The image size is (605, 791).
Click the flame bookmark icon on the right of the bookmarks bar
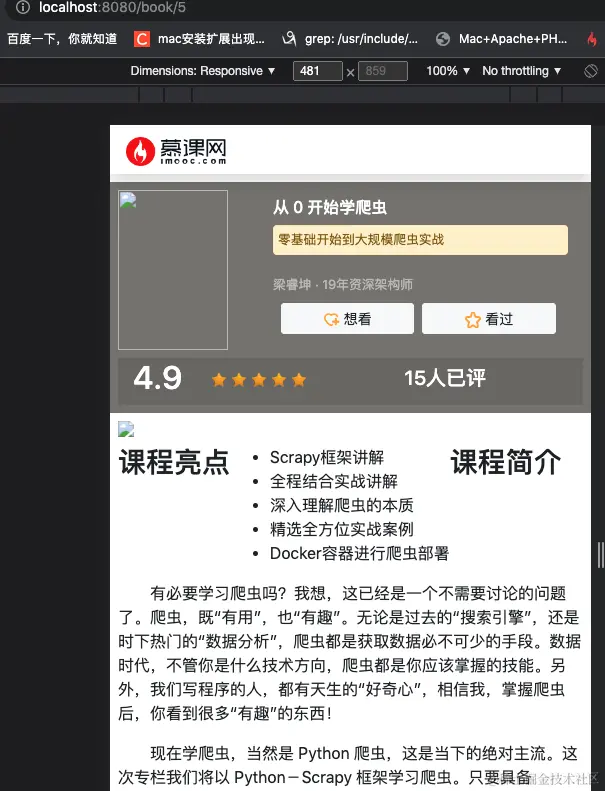[x=592, y=39]
